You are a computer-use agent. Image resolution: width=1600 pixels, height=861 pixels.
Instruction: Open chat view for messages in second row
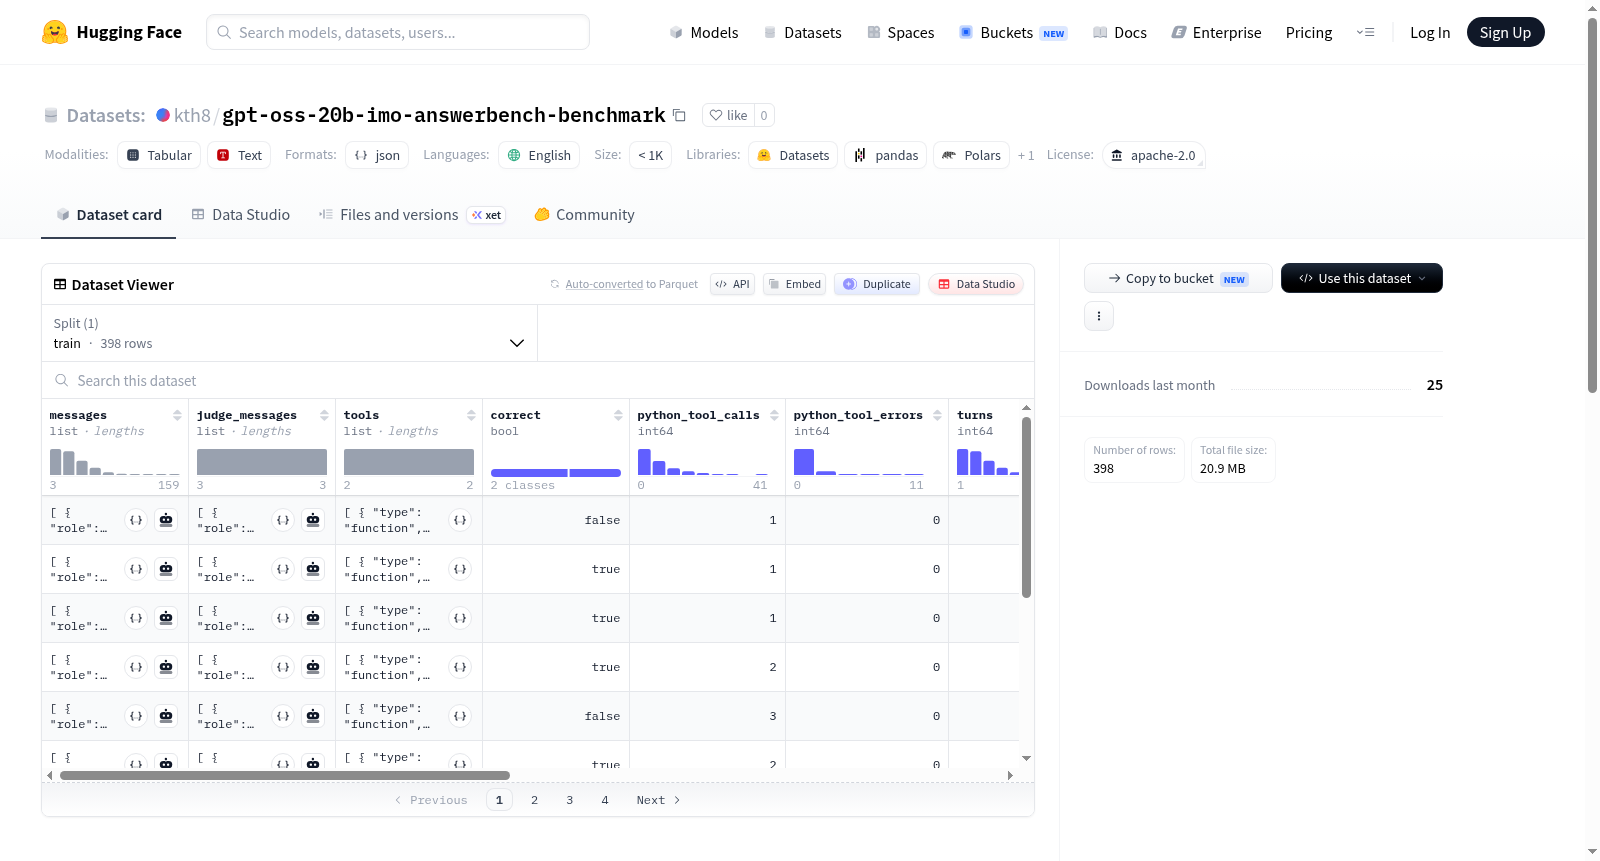[x=166, y=569]
